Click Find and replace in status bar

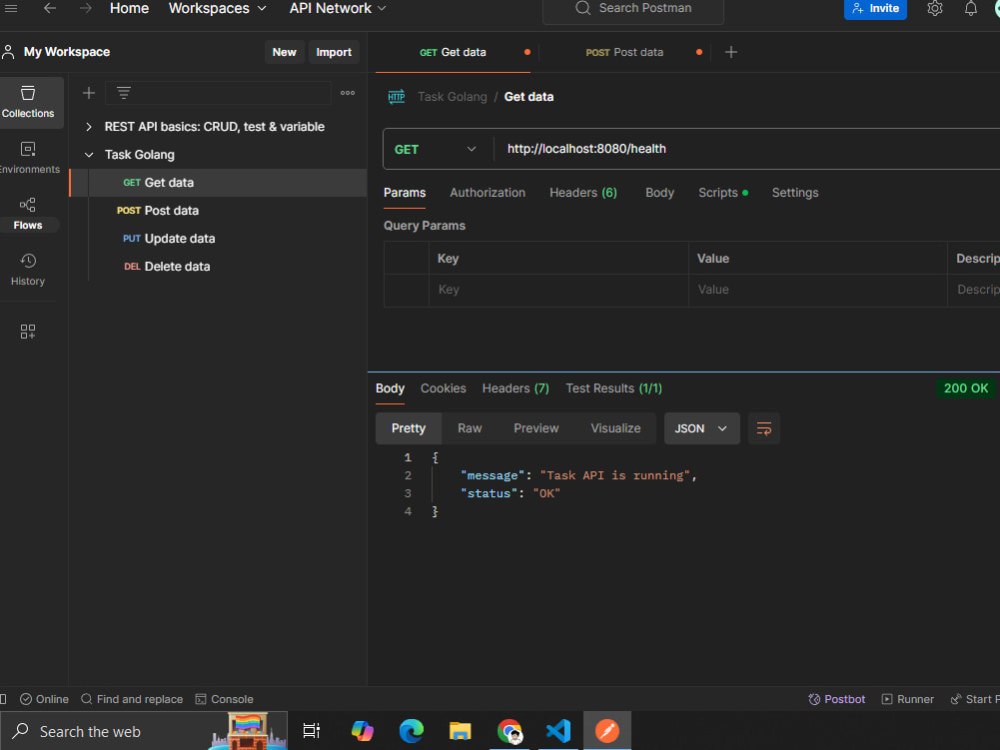pos(132,699)
